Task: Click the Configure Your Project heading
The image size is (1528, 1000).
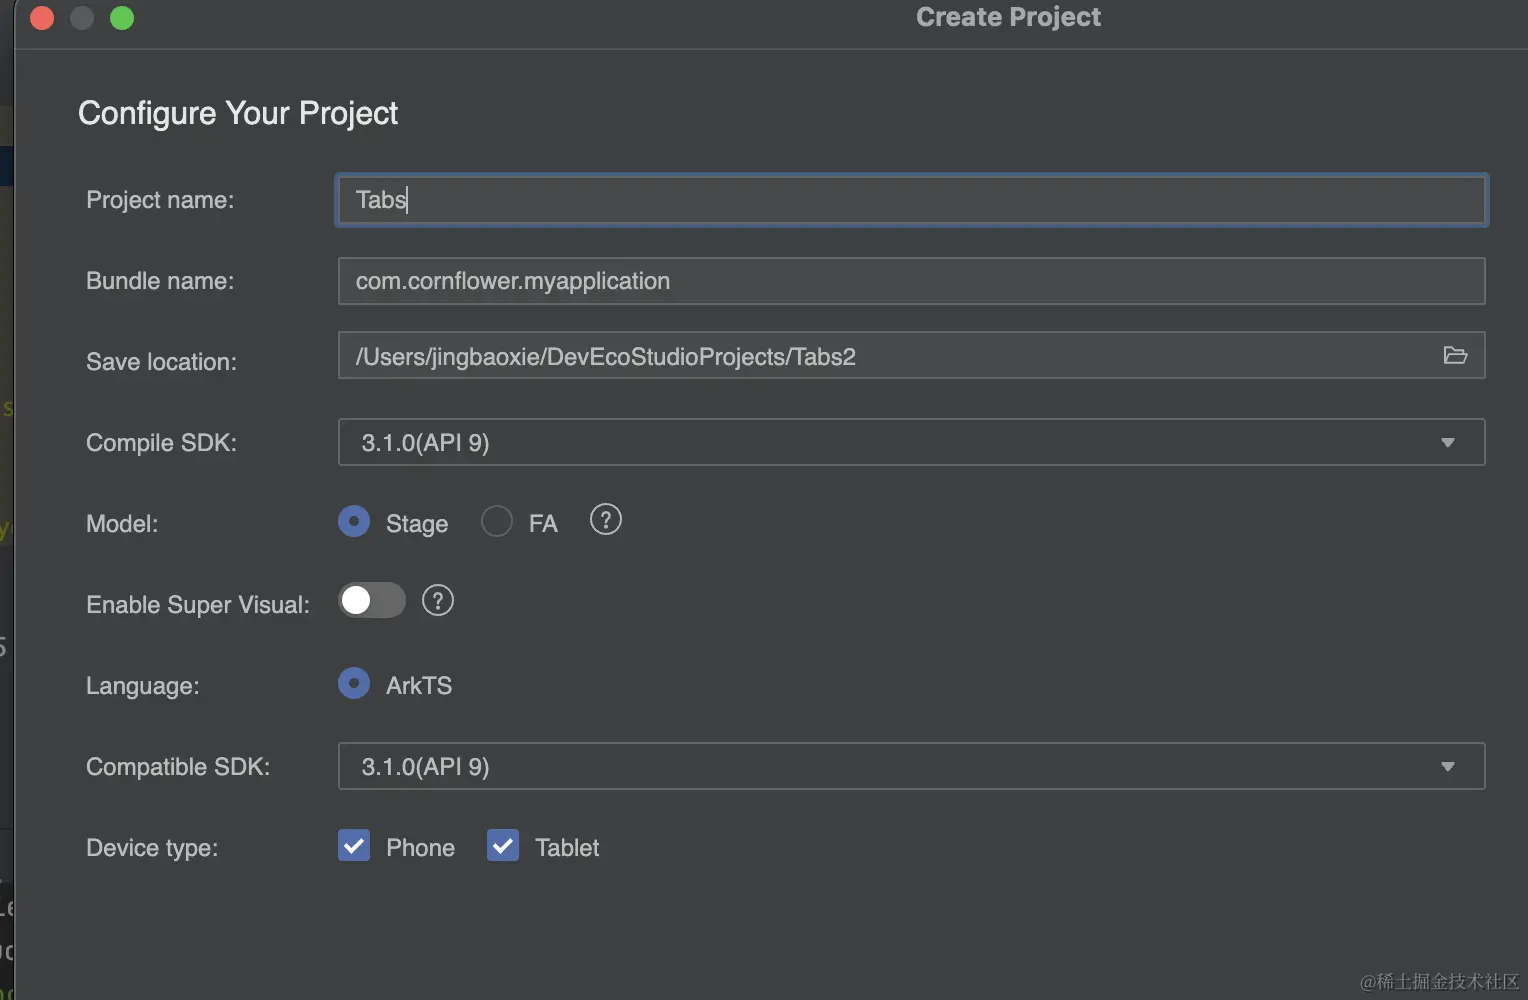Action: [238, 113]
